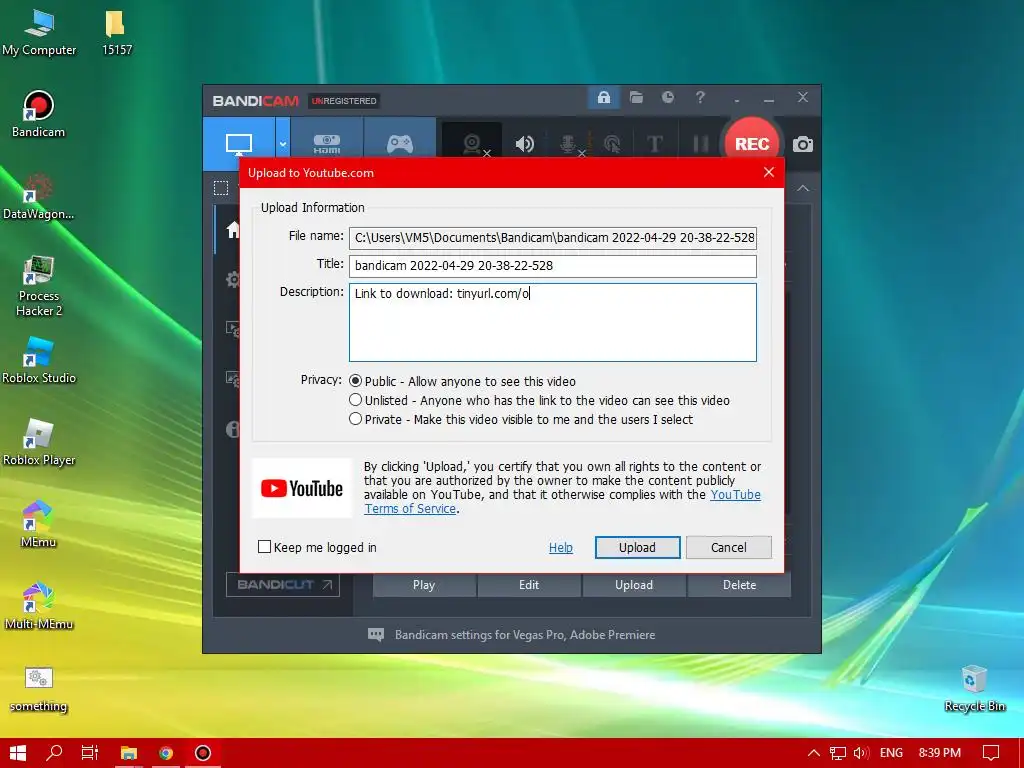Select Bandicam screen recording mode icon

click(x=239, y=144)
